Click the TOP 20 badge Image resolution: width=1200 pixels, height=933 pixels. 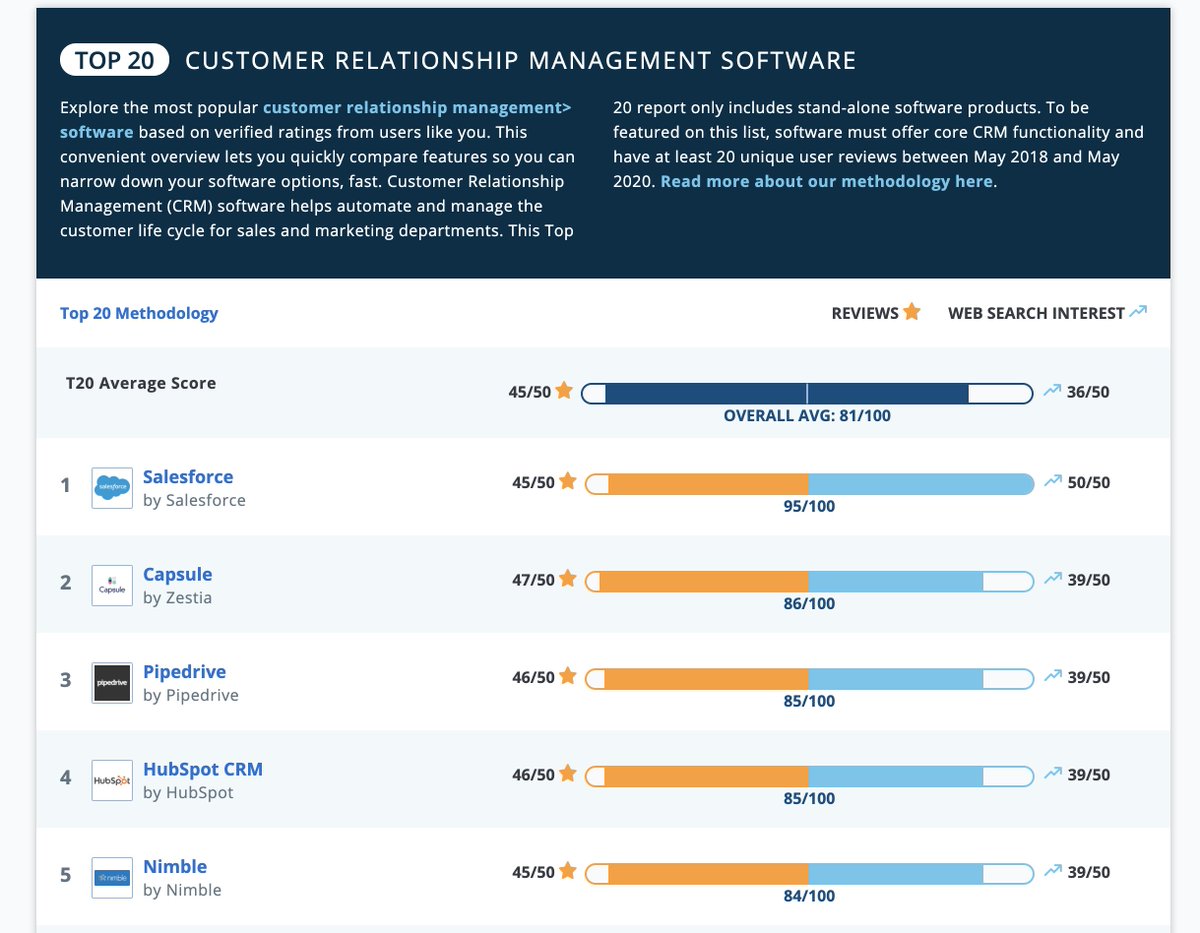pos(114,60)
